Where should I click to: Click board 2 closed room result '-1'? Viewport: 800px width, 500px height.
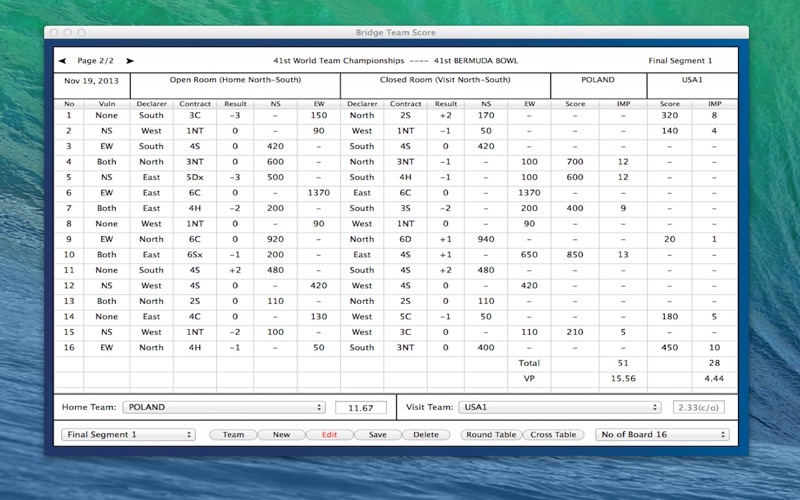tap(445, 131)
